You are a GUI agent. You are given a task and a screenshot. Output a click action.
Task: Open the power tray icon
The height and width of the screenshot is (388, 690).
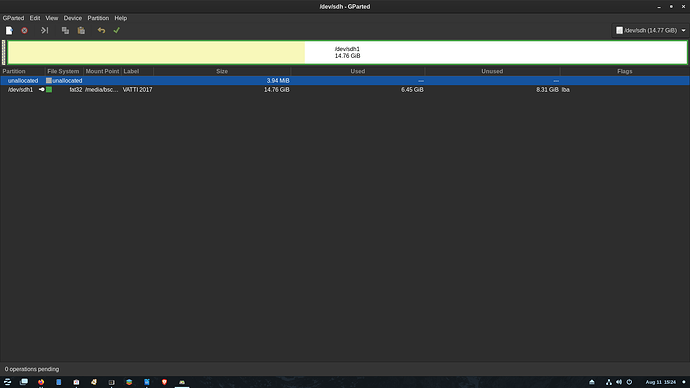coord(629,382)
